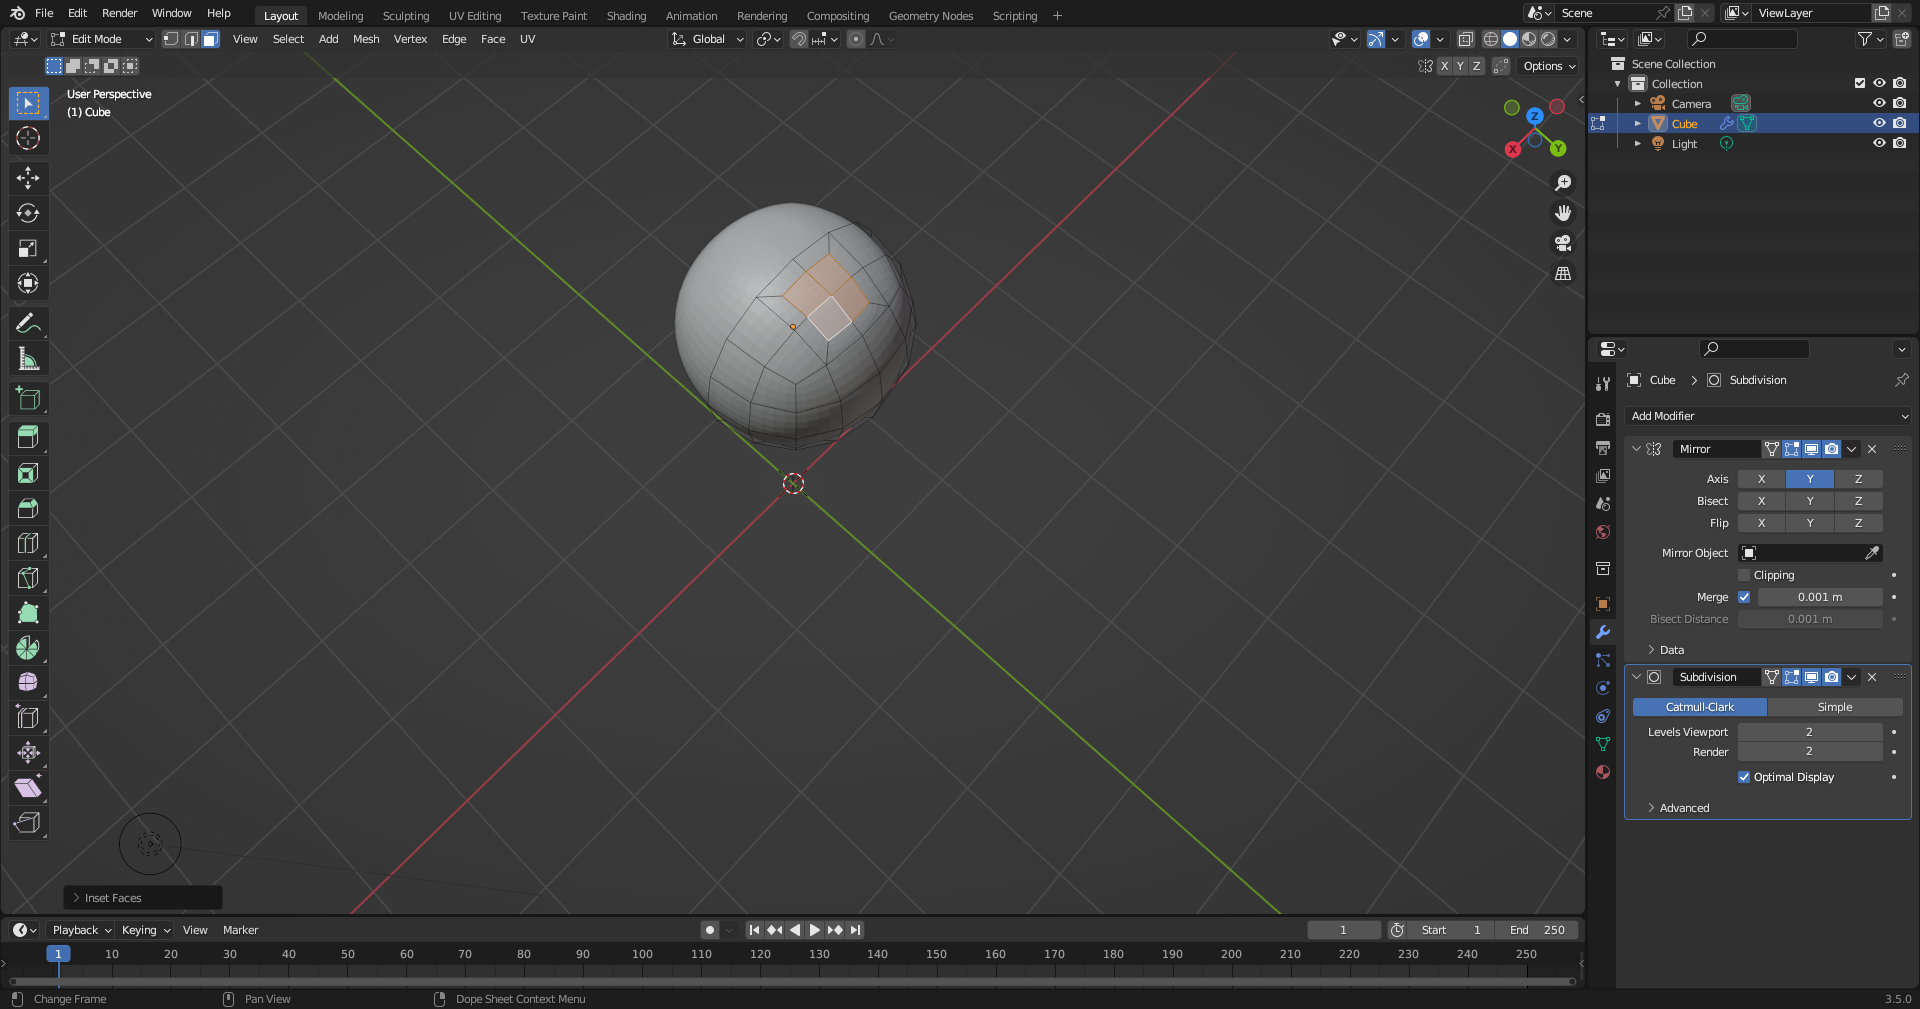Select the Shrink/Fatten tool
1920x1009 pixels.
coord(28,753)
